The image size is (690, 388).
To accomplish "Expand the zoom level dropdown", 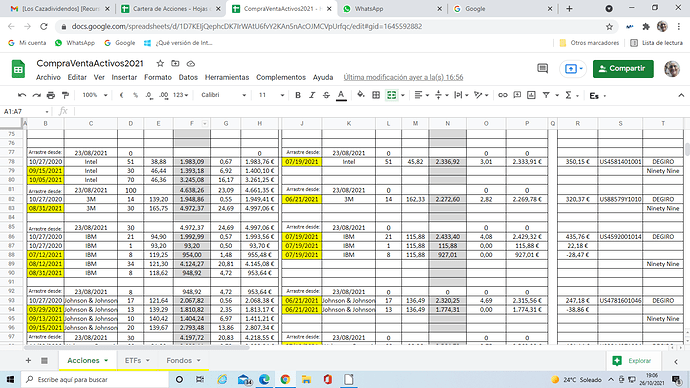I will (x=95, y=95).
